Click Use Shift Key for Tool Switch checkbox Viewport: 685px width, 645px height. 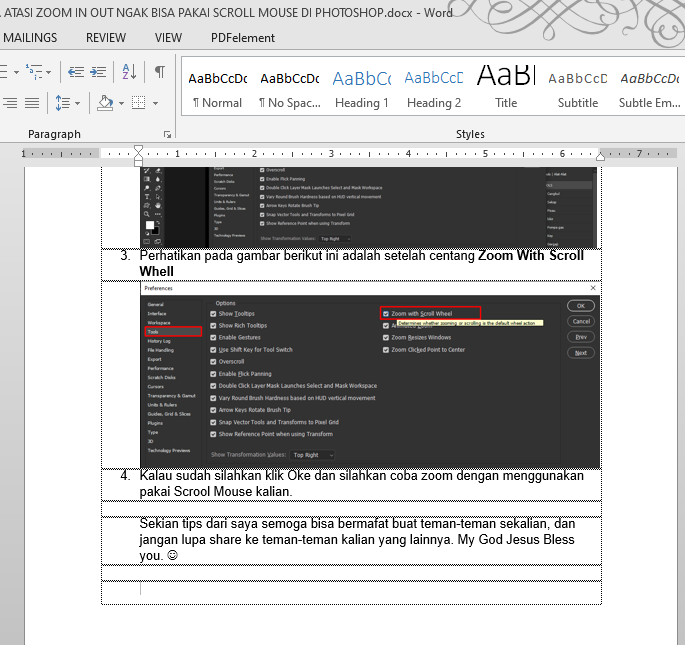[213, 350]
